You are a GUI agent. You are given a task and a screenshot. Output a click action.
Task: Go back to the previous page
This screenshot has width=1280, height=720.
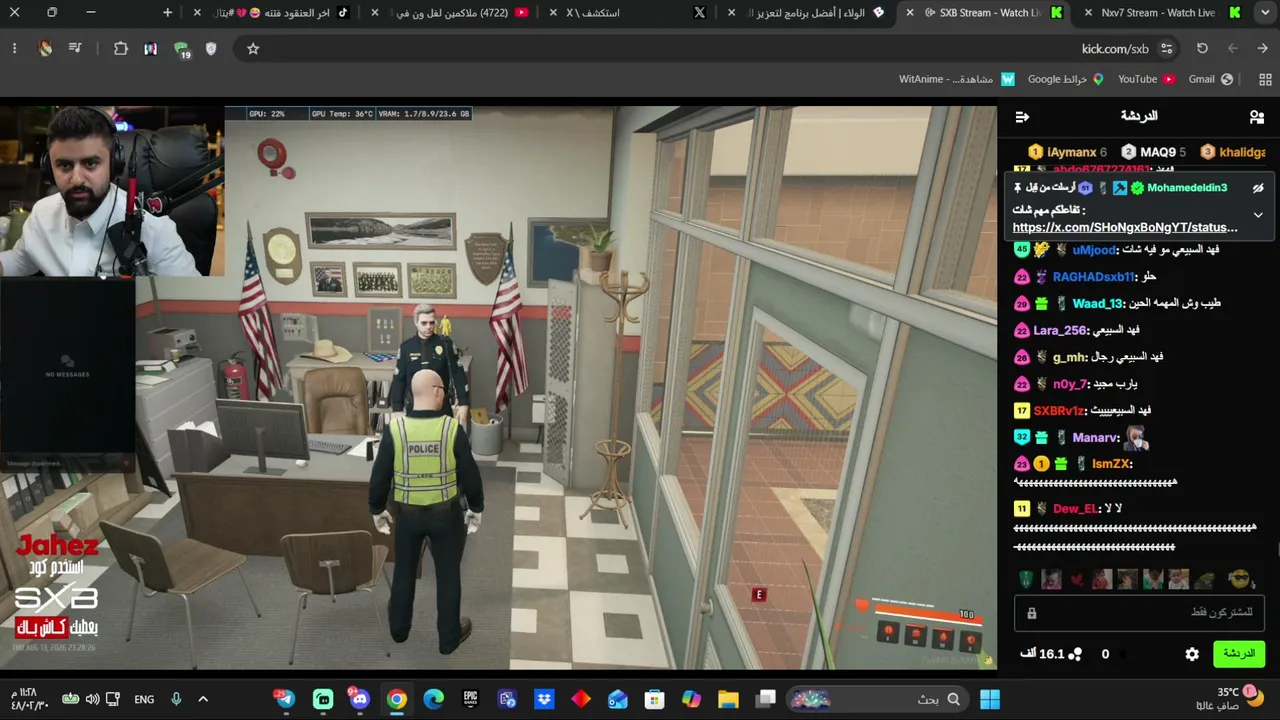(1262, 49)
